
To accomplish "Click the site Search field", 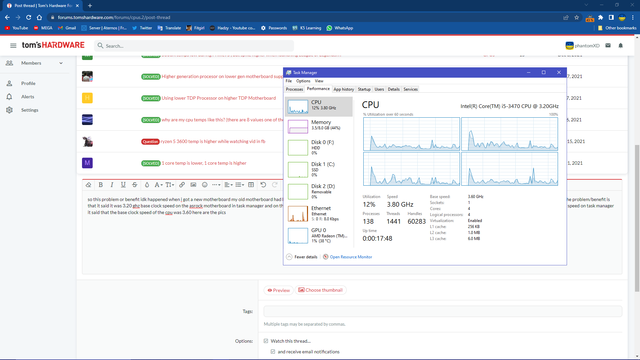I will [194, 46].
